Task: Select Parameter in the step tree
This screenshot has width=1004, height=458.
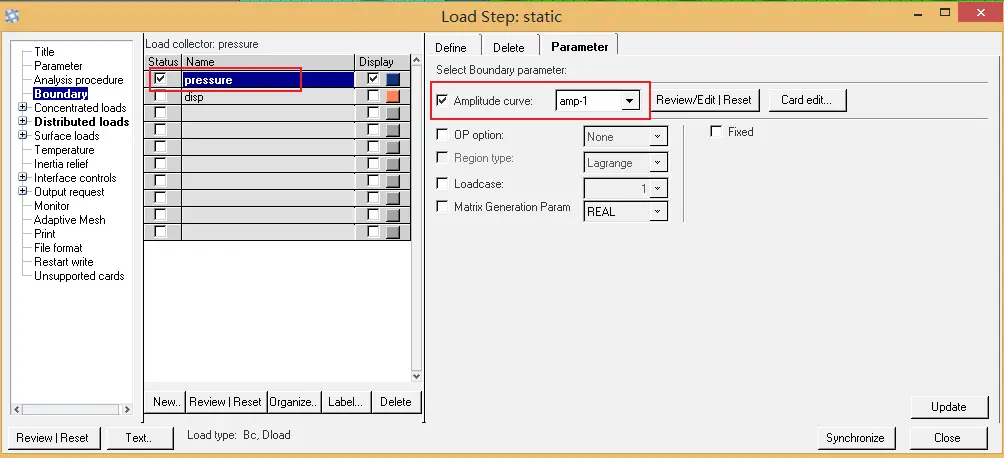Action: [58, 66]
